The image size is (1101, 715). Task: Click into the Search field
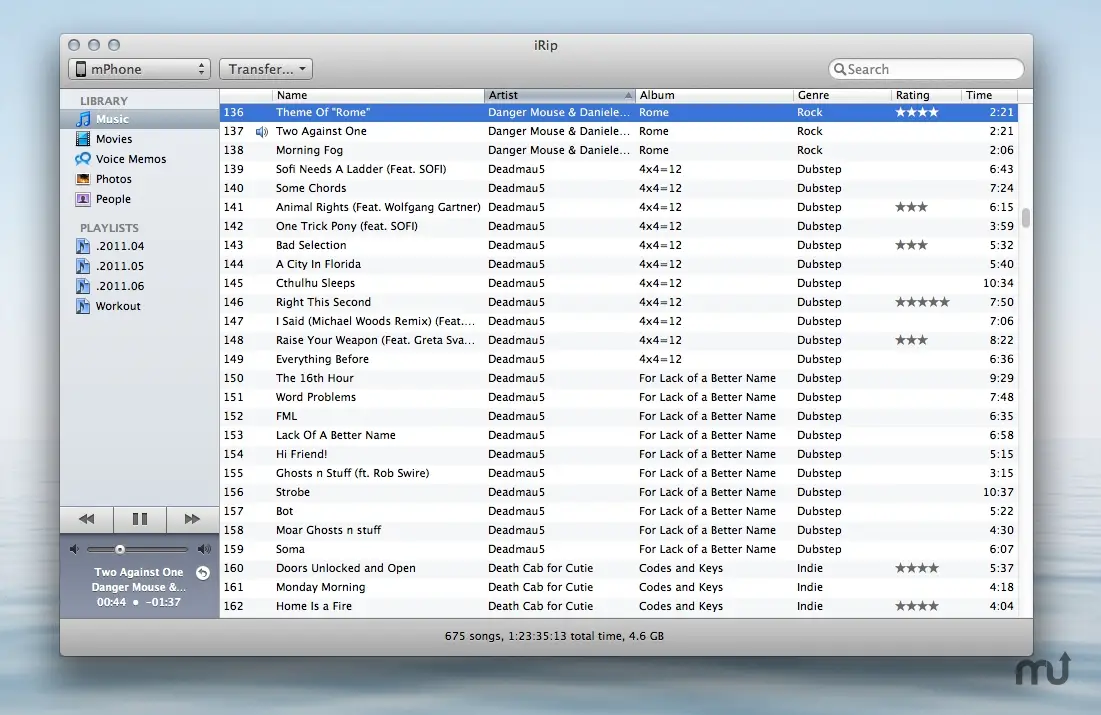click(926, 69)
